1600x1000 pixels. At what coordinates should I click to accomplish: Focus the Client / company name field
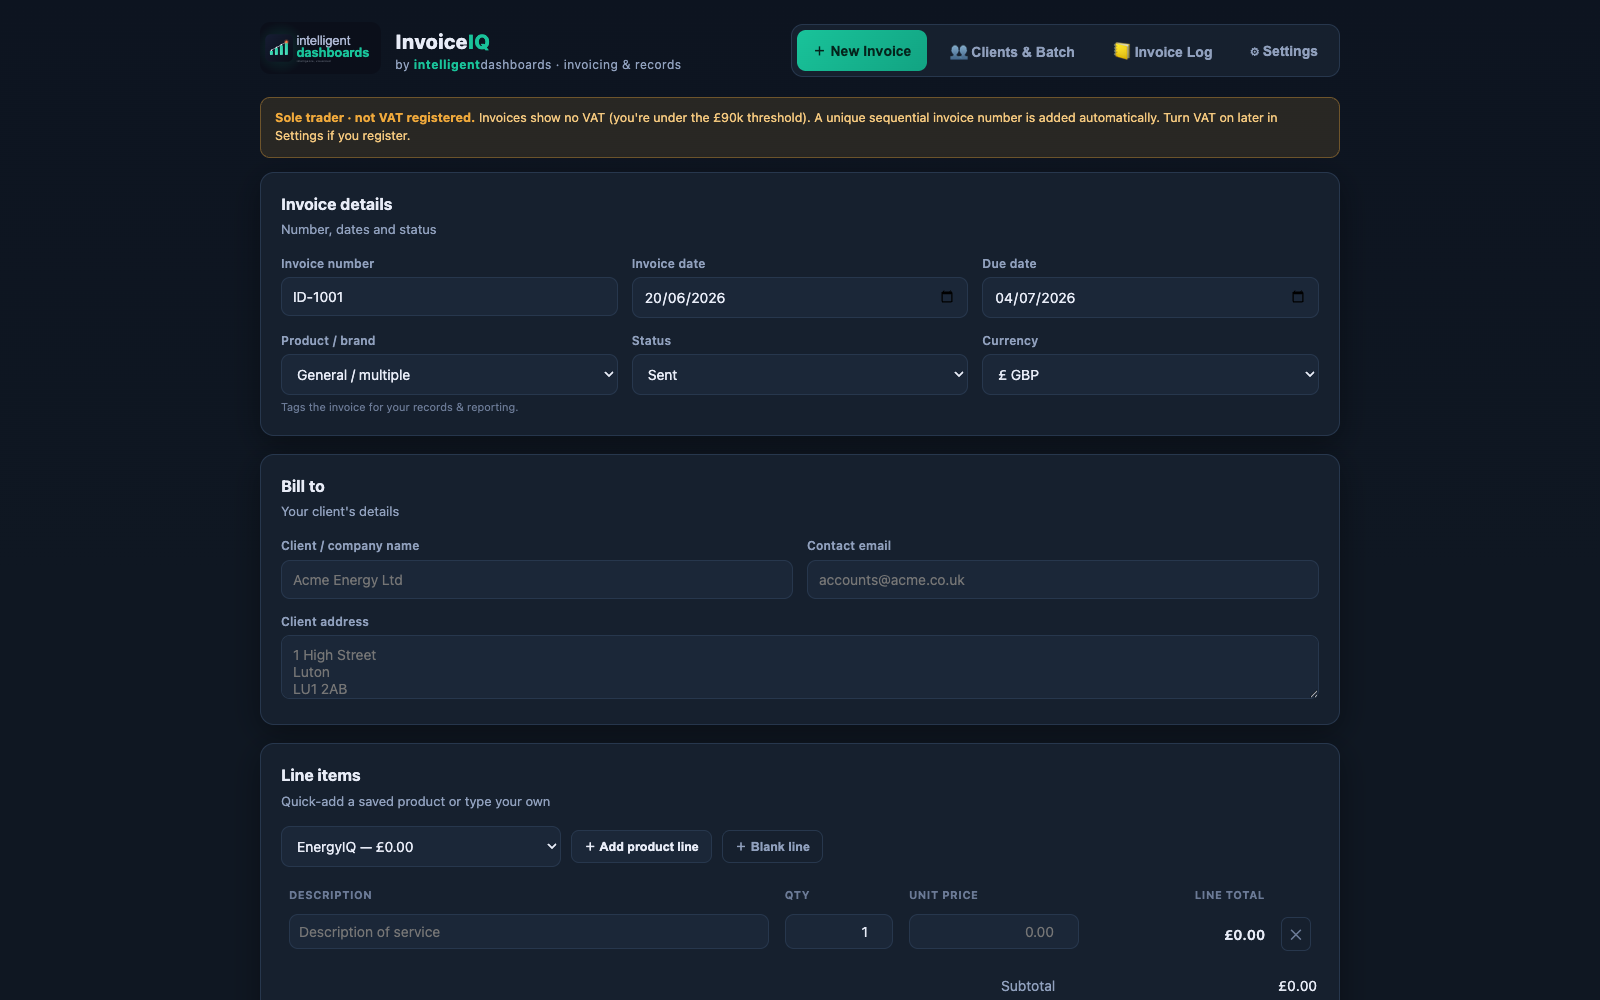(x=536, y=580)
